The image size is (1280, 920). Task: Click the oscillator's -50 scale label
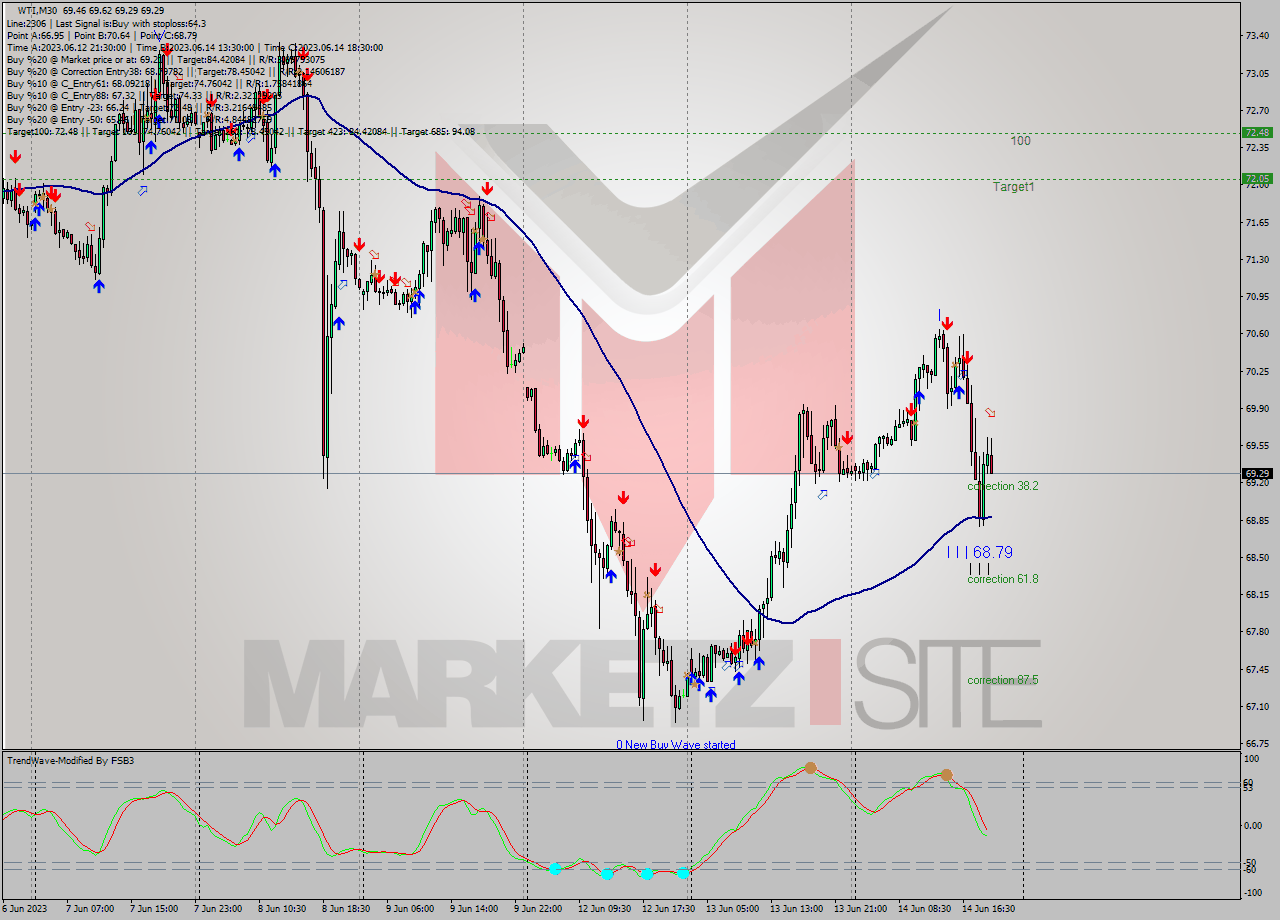coord(1252,862)
